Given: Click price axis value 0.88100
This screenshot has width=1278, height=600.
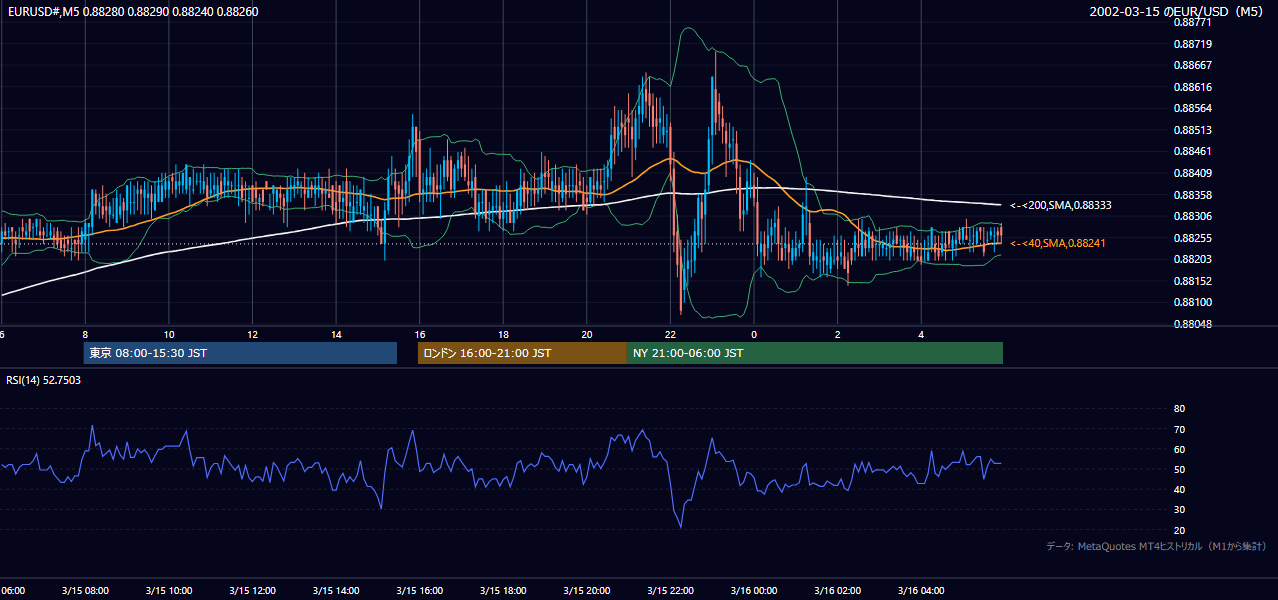Looking at the screenshot, I should 1192,302.
